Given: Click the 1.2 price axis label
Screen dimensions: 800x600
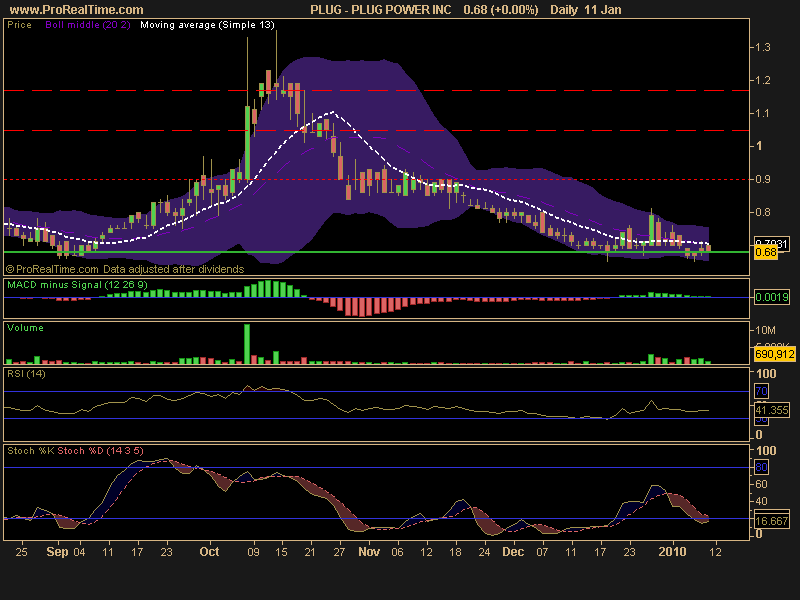Looking at the screenshot, I should [763, 80].
